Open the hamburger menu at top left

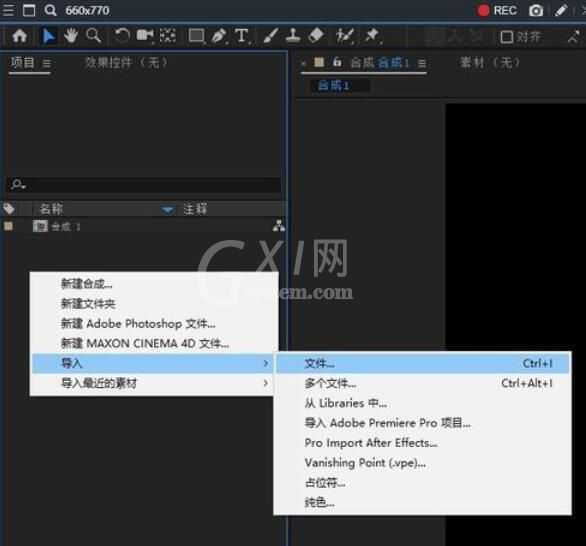point(7,10)
